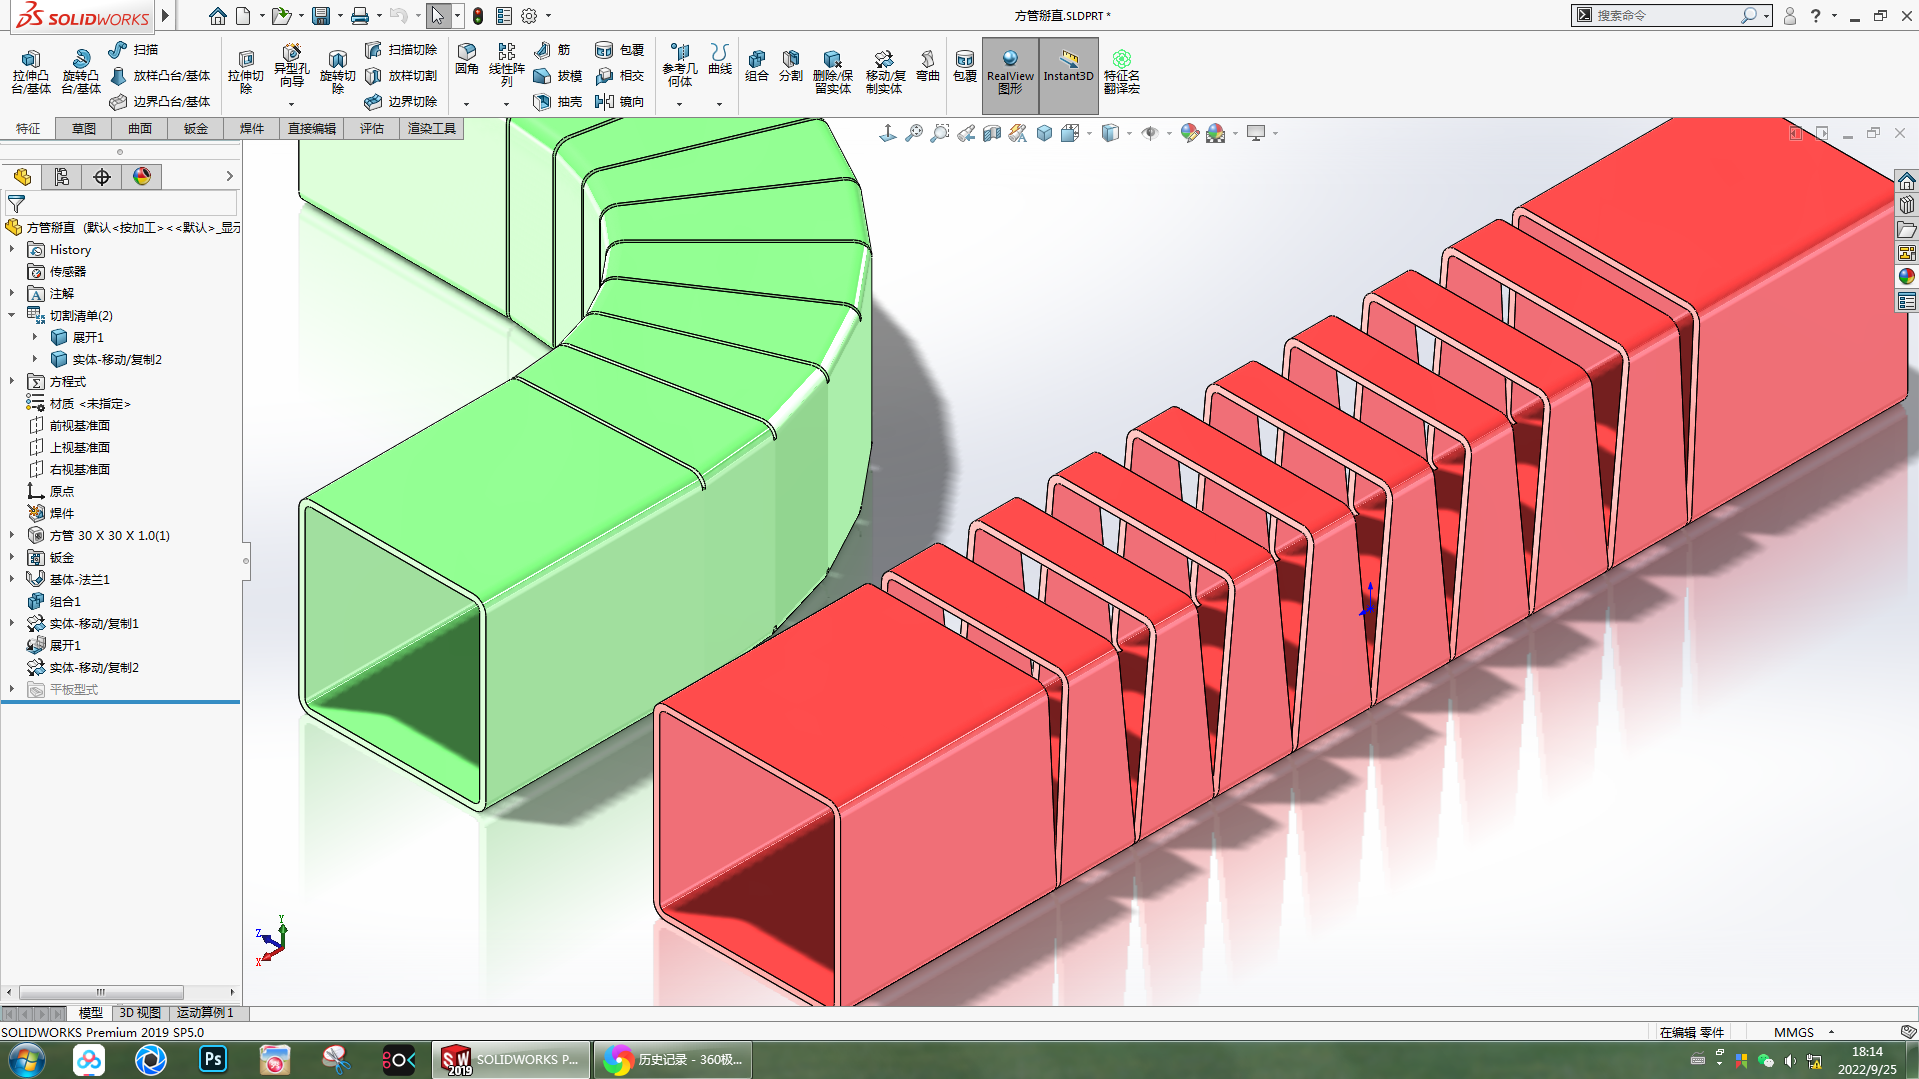Viewport: 1919px width, 1079px height.
Task: Open the DisplayManager color-ball tab
Action: pos(142,177)
